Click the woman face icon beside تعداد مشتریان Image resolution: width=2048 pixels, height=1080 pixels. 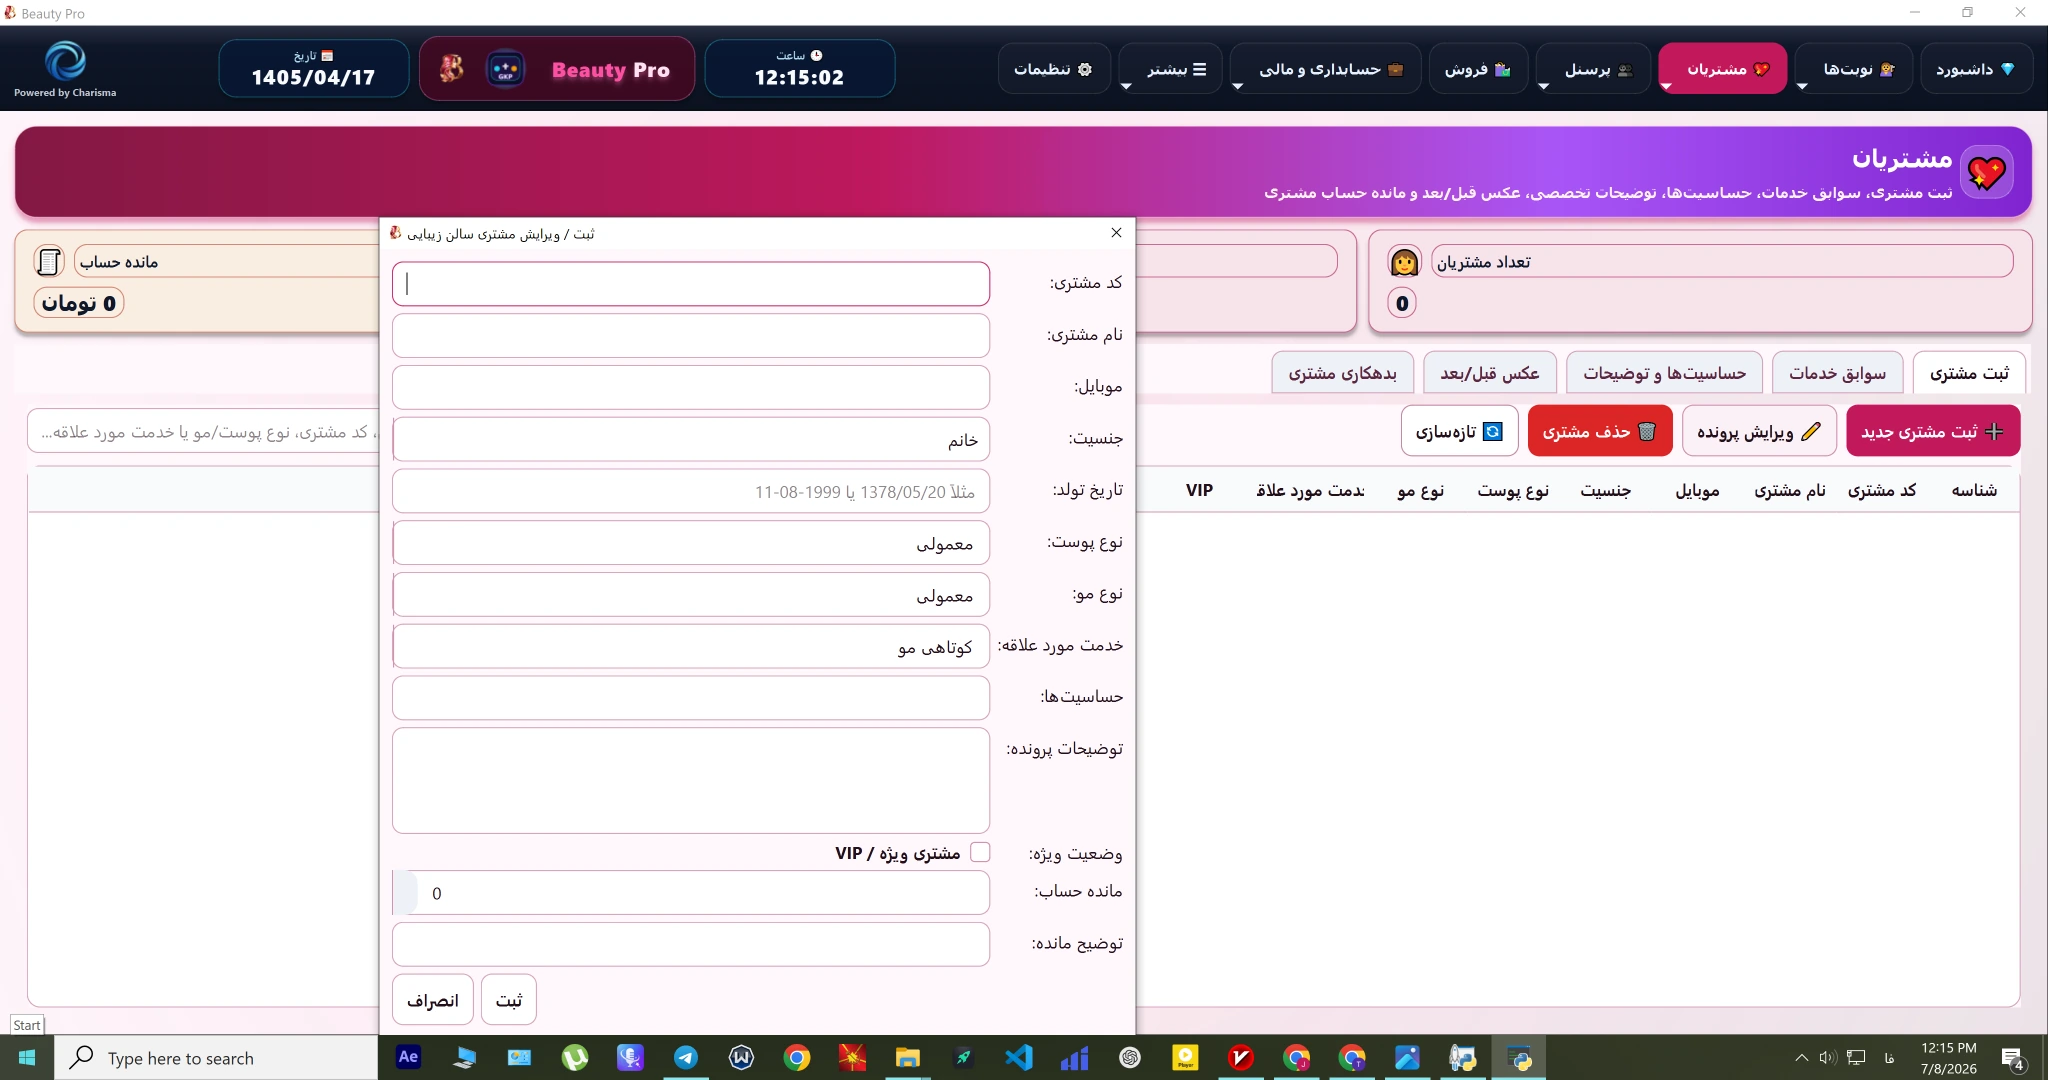pos(1404,262)
